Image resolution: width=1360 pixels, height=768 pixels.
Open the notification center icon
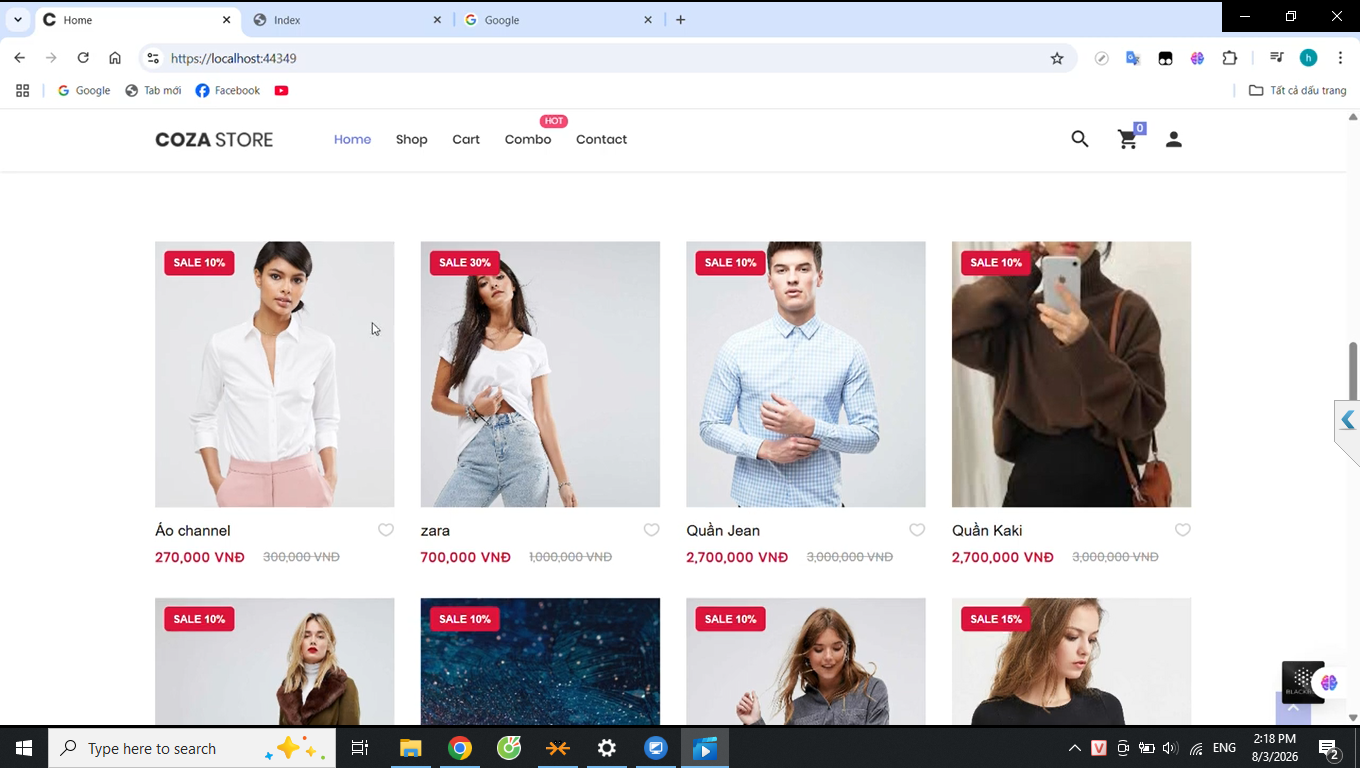click(x=1329, y=748)
